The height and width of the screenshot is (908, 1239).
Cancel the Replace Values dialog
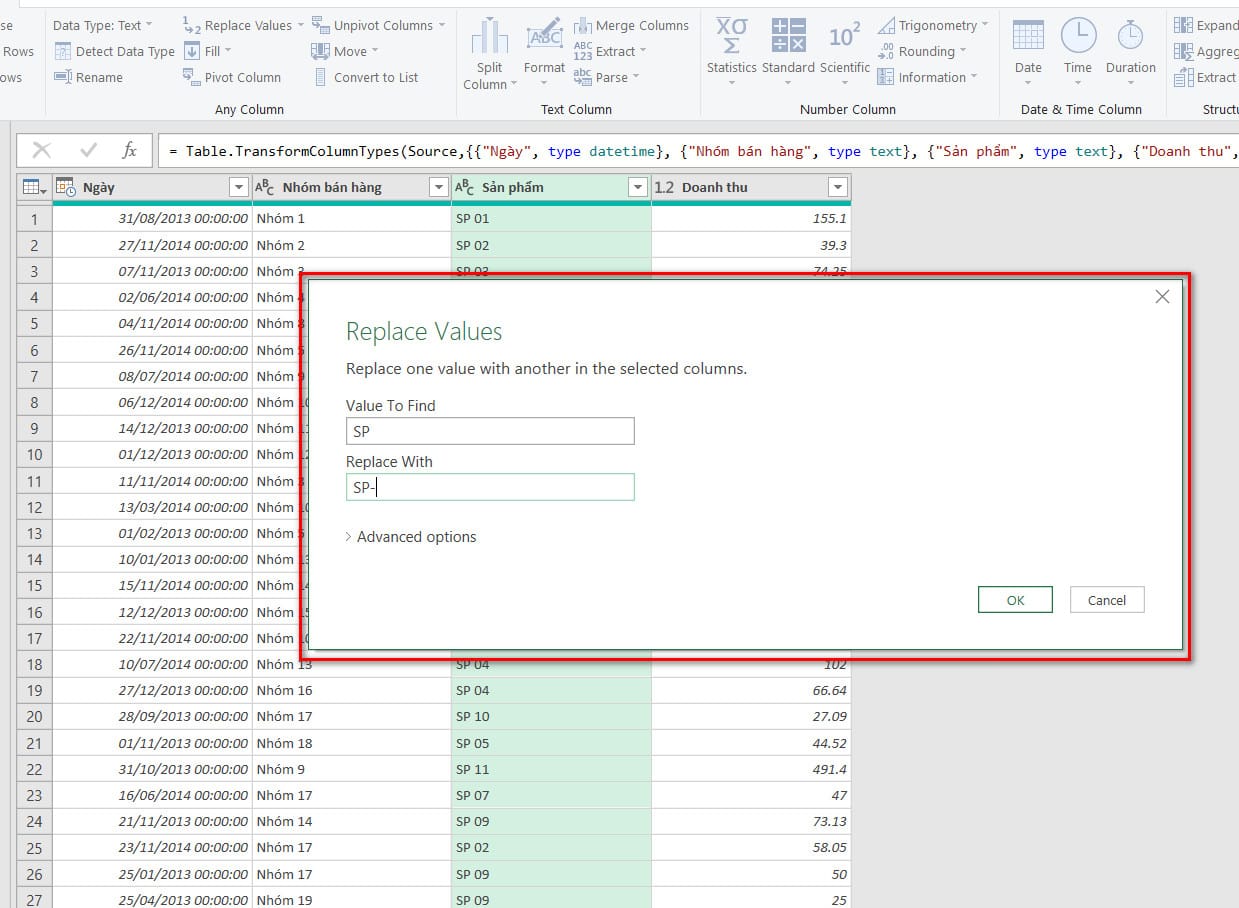pos(1106,600)
